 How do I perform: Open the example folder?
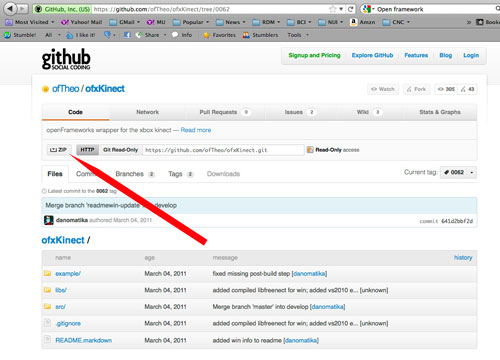(x=68, y=274)
